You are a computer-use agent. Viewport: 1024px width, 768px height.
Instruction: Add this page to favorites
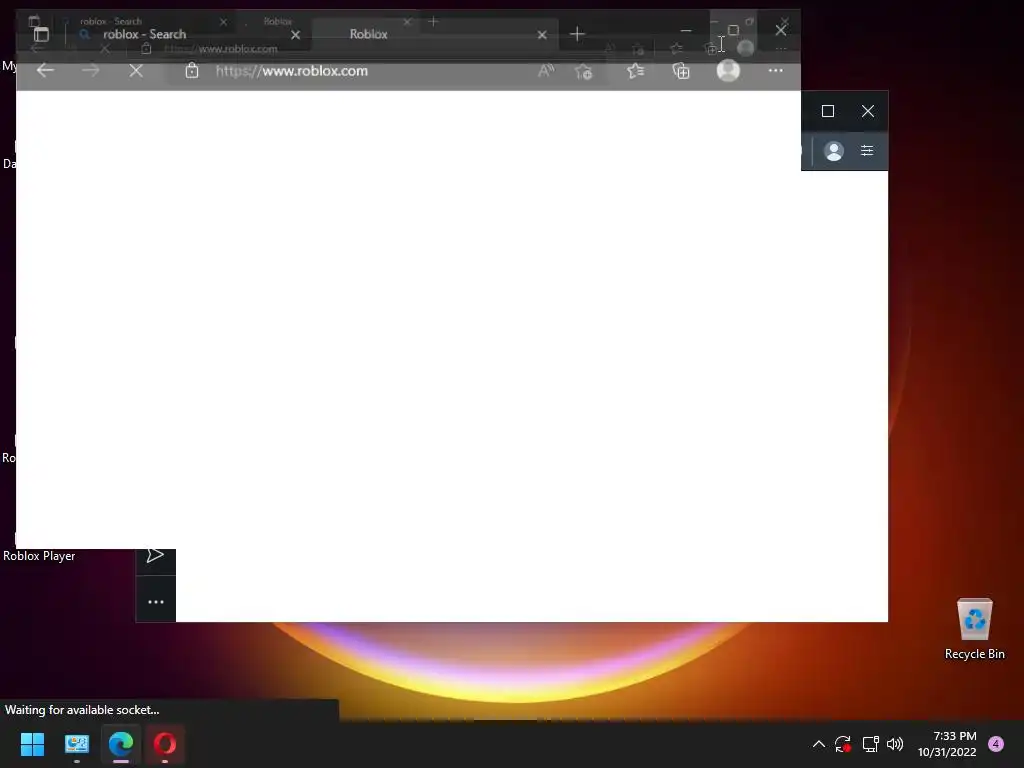coord(584,71)
